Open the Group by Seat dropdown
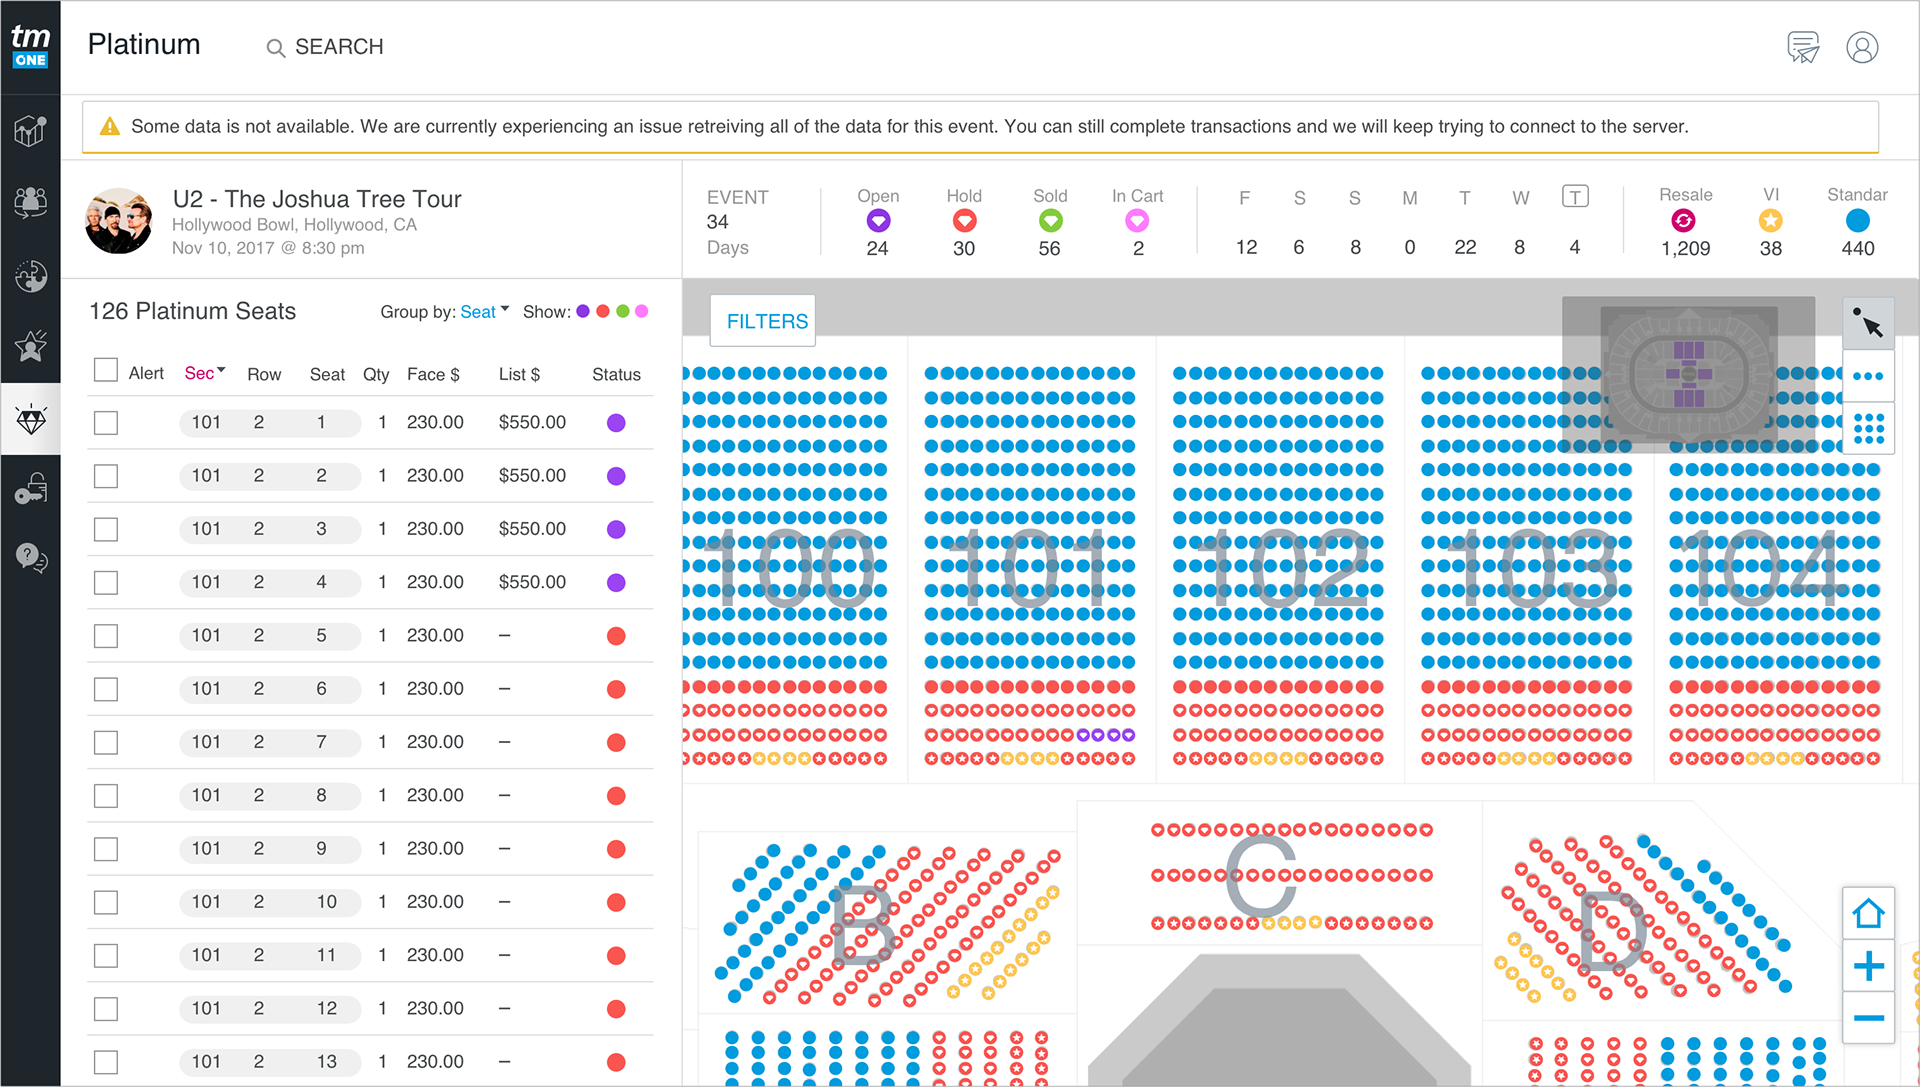 pyautogui.click(x=485, y=312)
